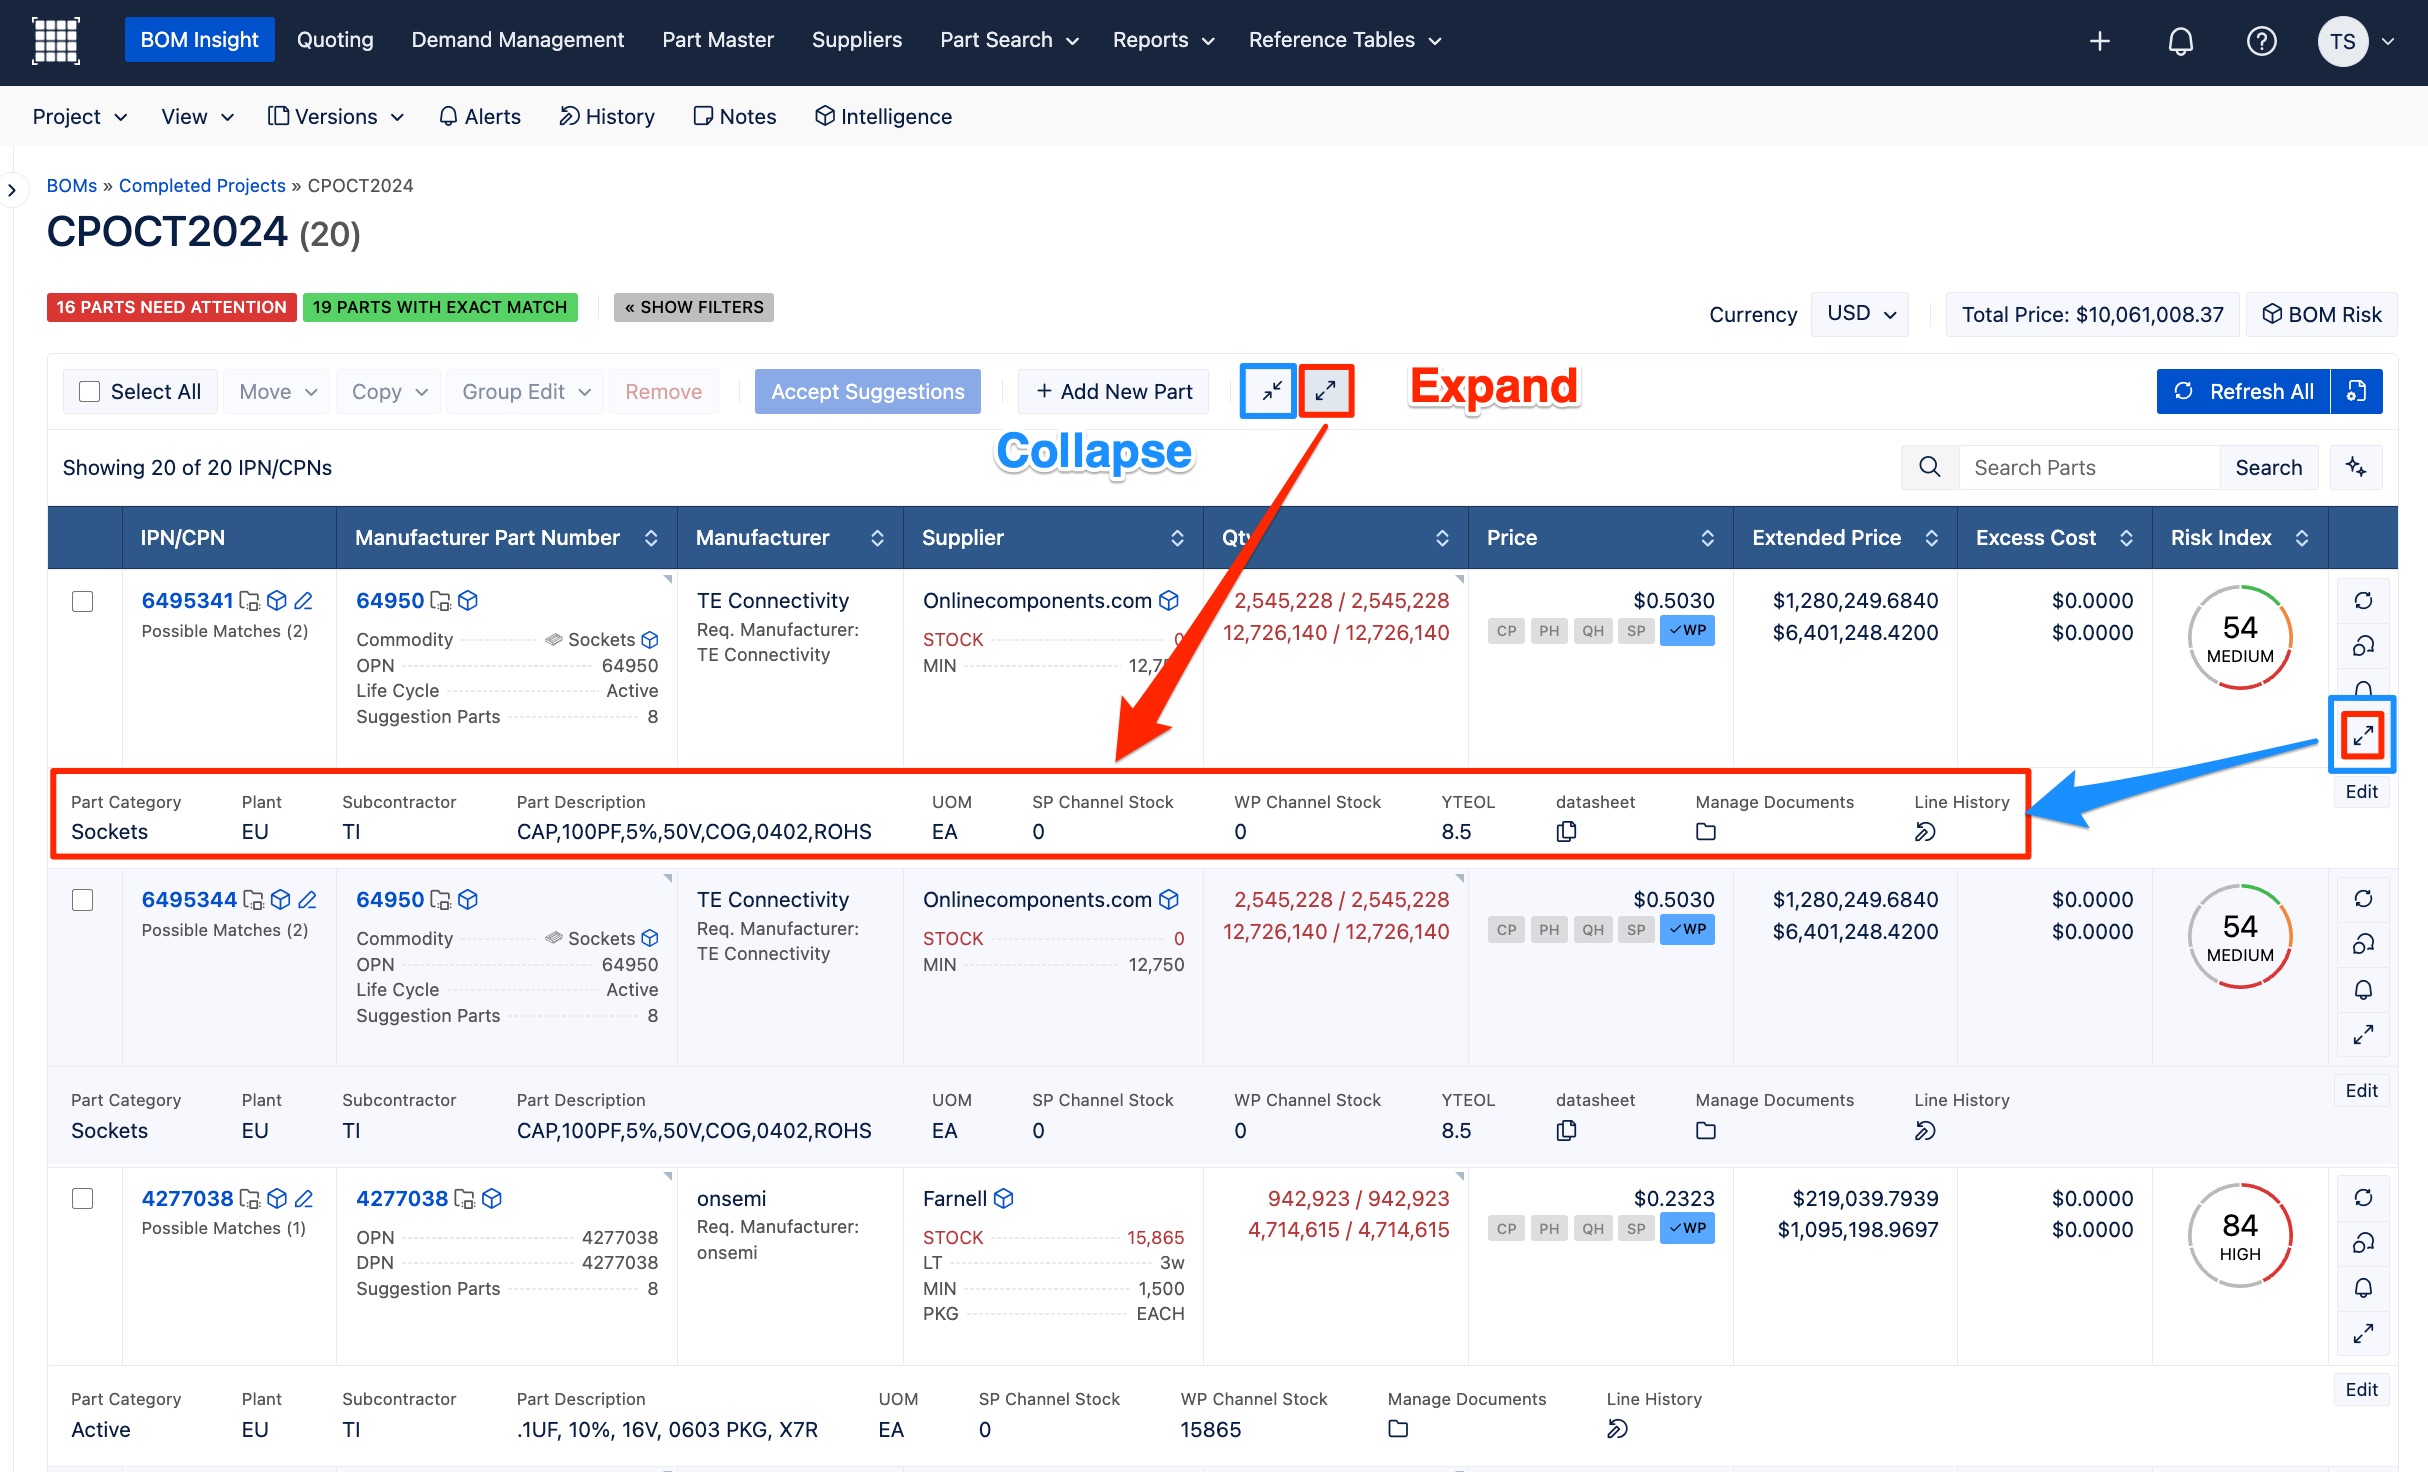Screen dimensions: 2428x1472
Task: Open the Intelligence menu item
Action: (883, 117)
